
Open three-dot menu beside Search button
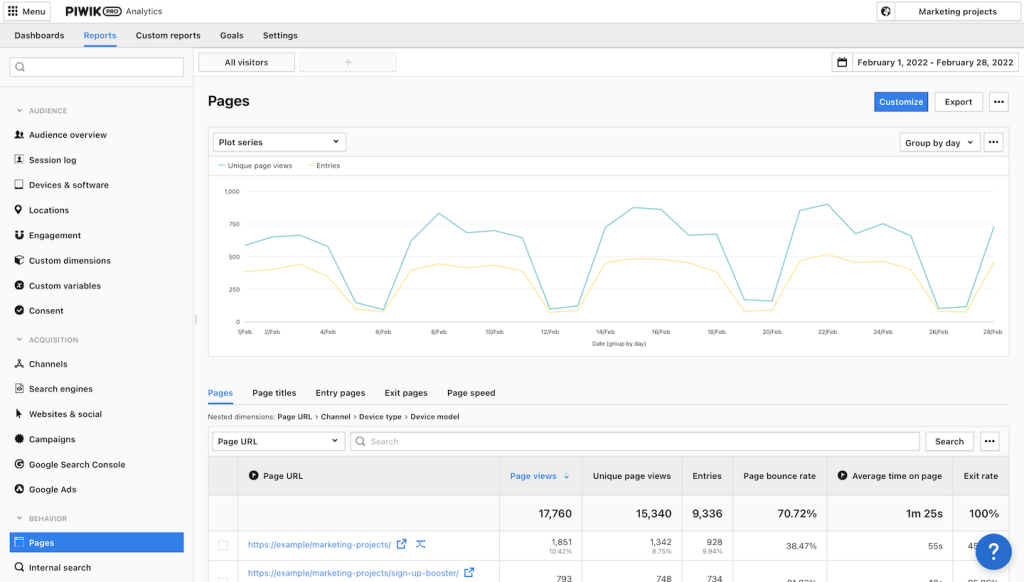pos(990,441)
